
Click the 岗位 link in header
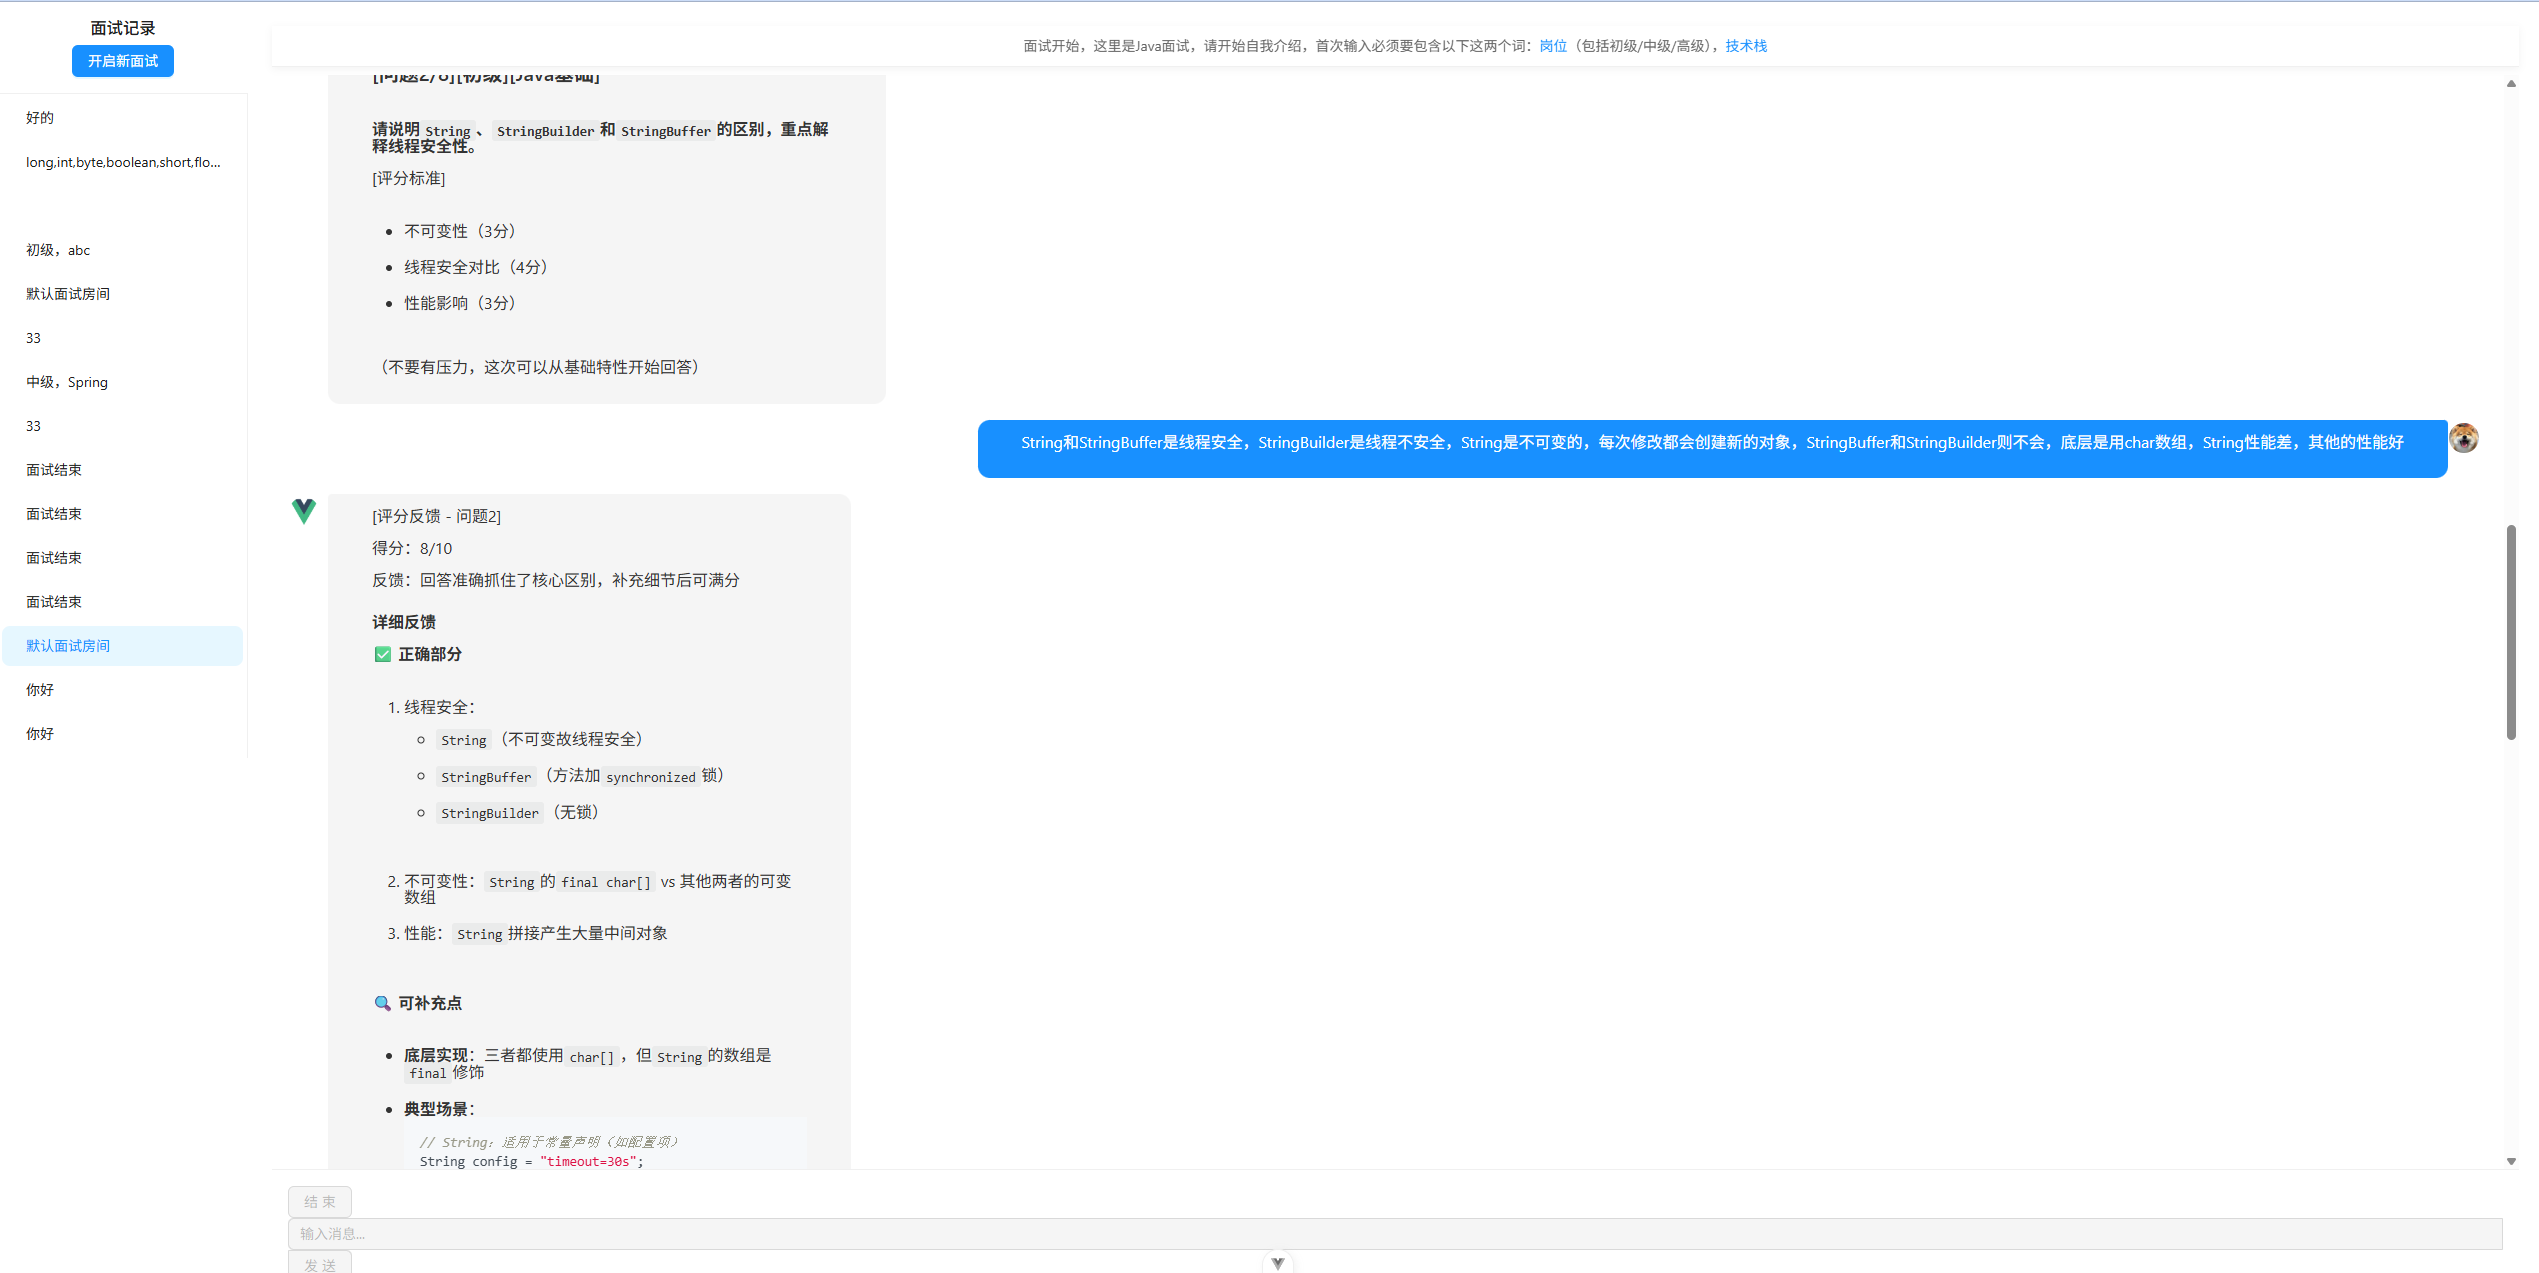[x=1552, y=46]
